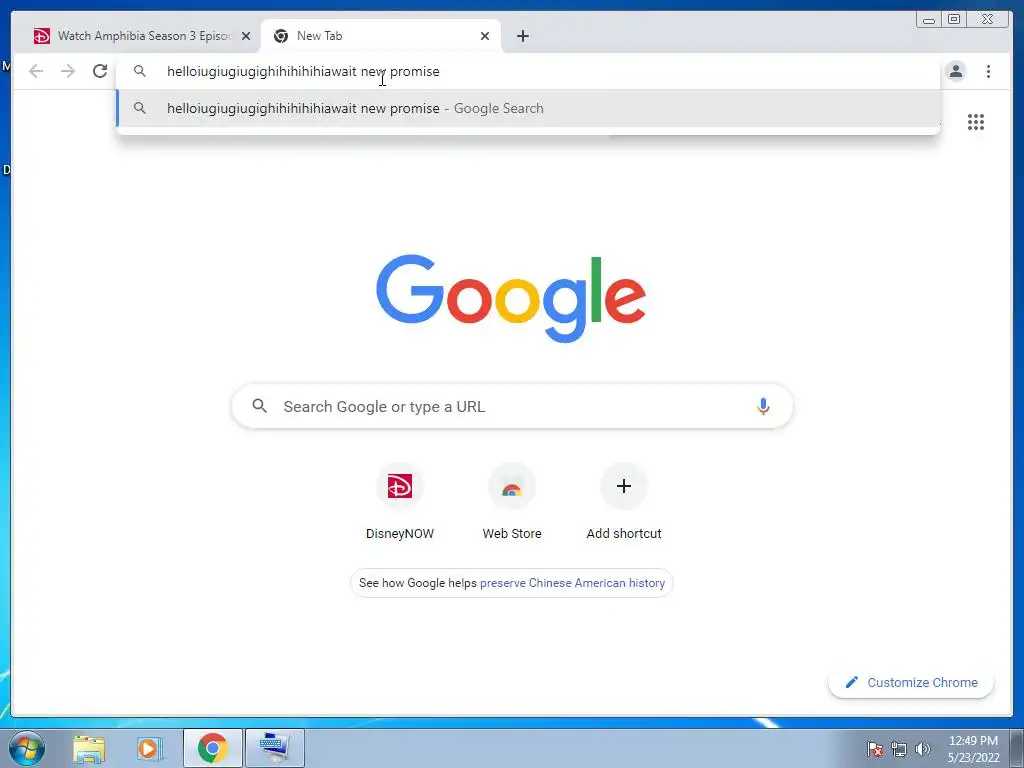Select the New Tab tab
Viewport: 1024px width, 768px height.
tap(381, 36)
